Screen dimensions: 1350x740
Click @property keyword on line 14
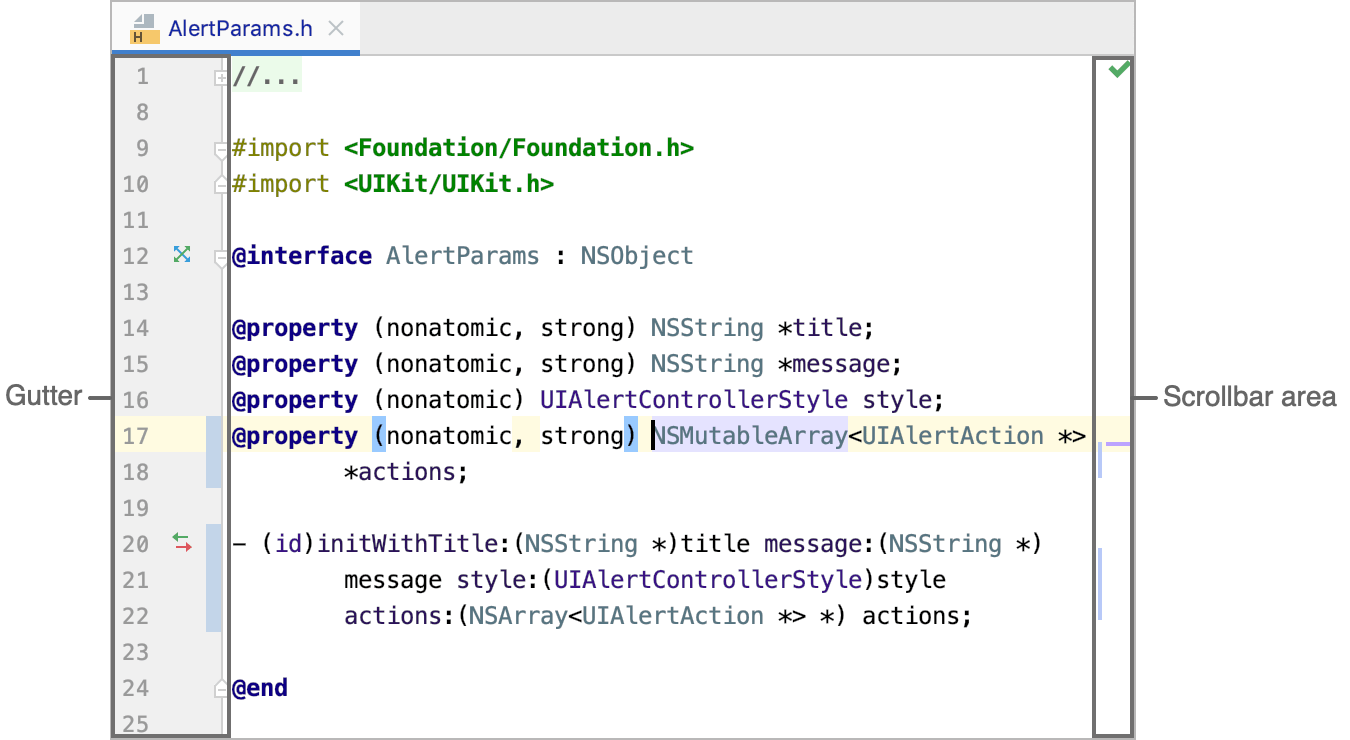pos(295,328)
